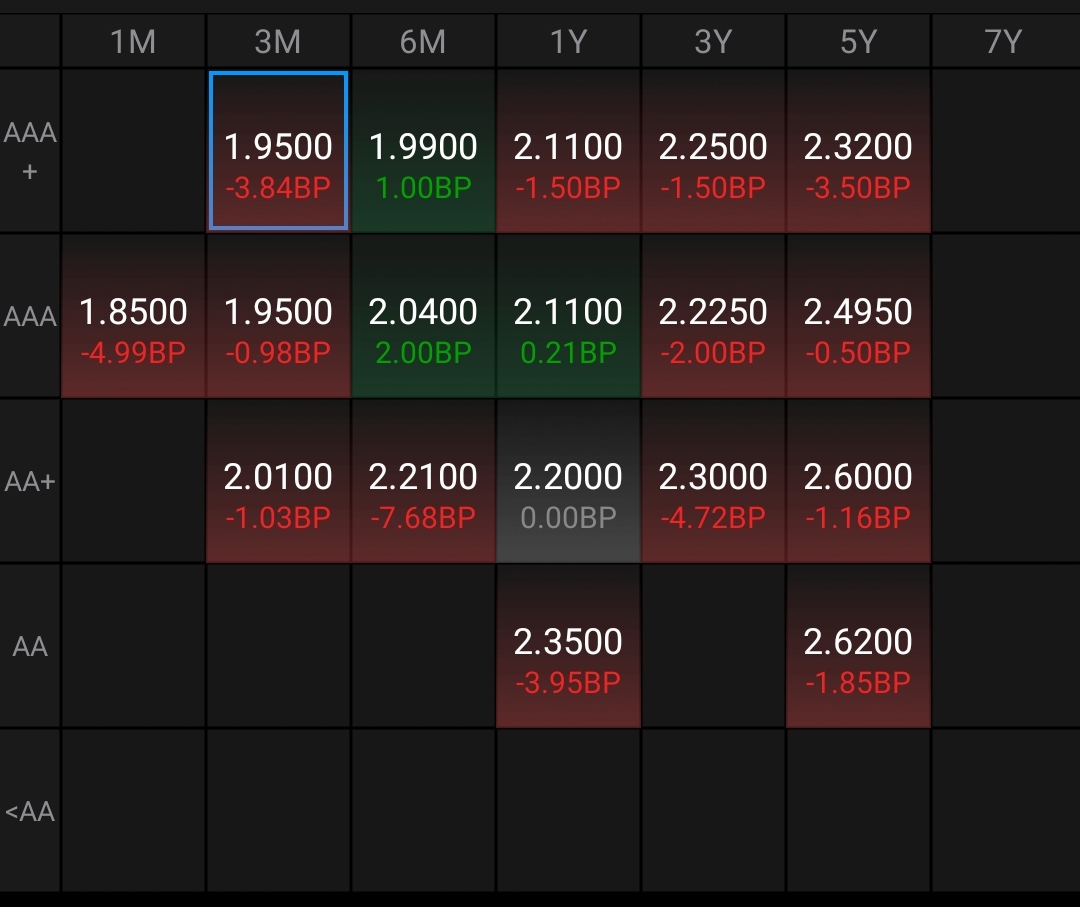
Task: Click the 3M column header
Action: tap(278, 42)
